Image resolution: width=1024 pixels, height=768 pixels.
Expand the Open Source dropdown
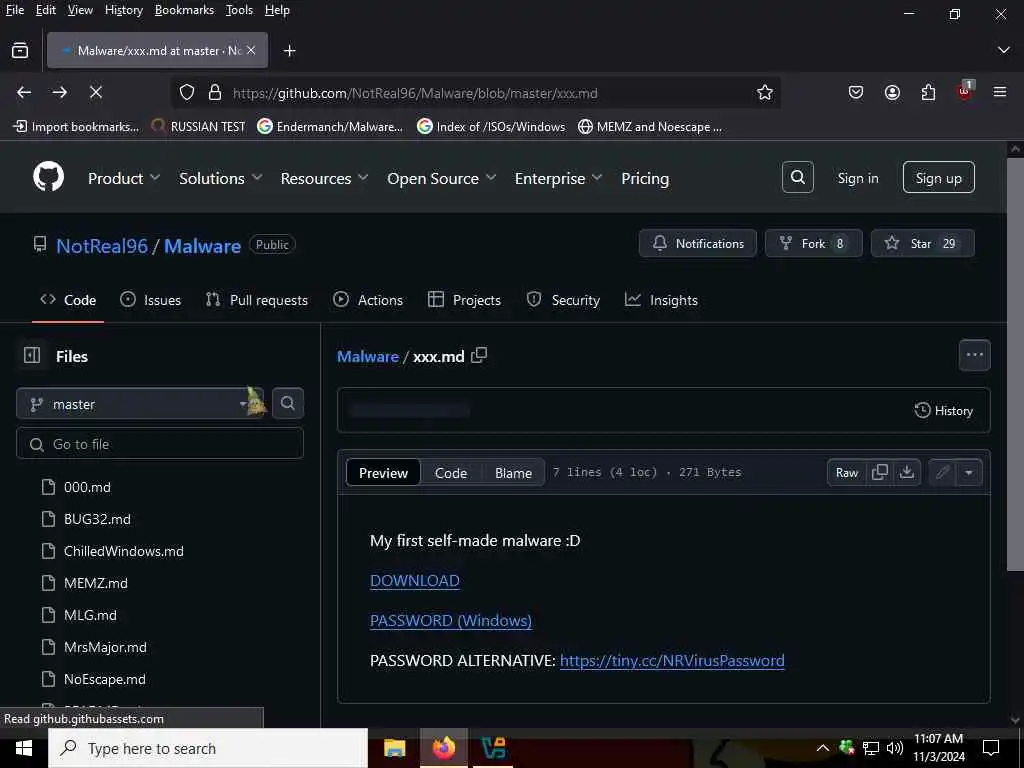coord(441,178)
